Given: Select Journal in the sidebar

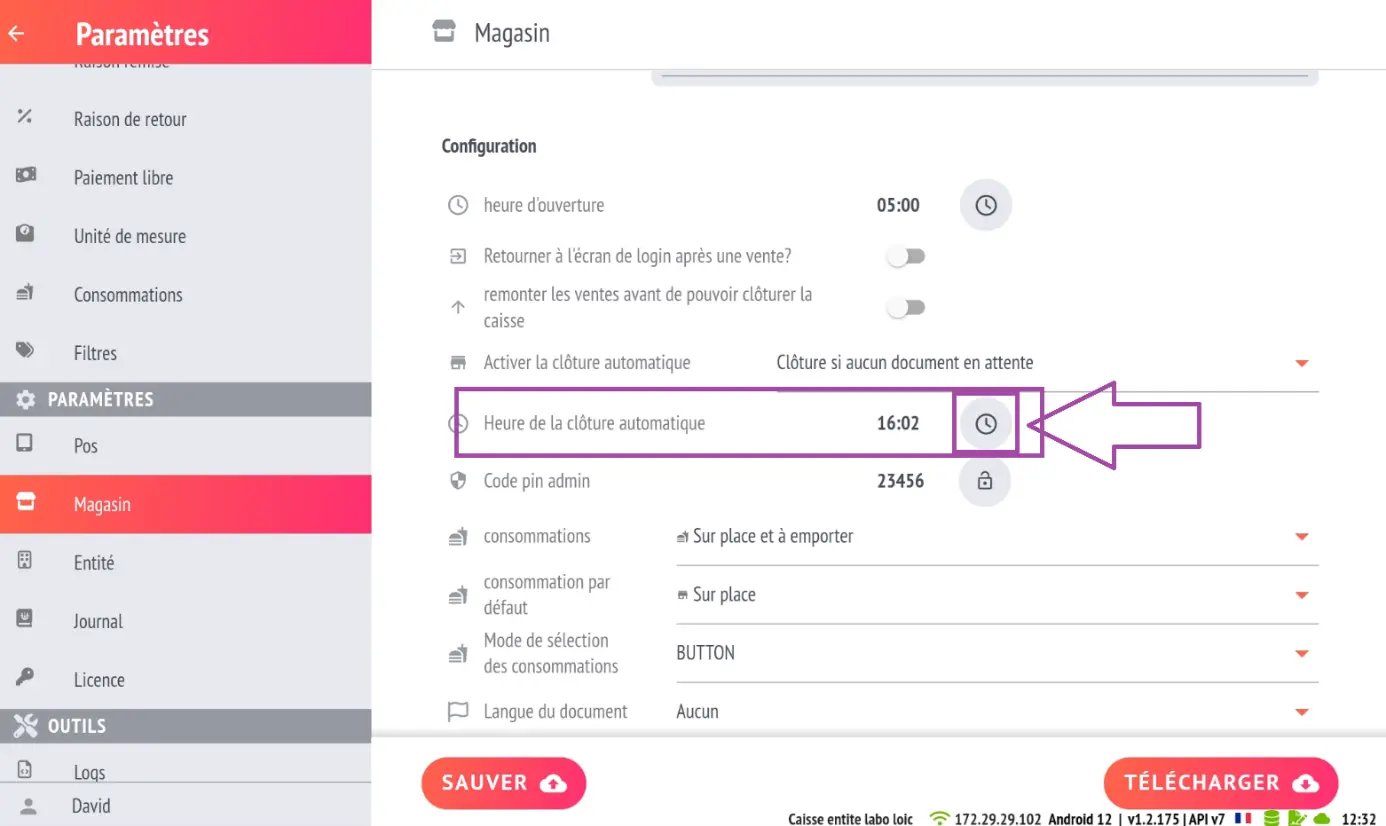Looking at the screenshot, I should (185, 621).
